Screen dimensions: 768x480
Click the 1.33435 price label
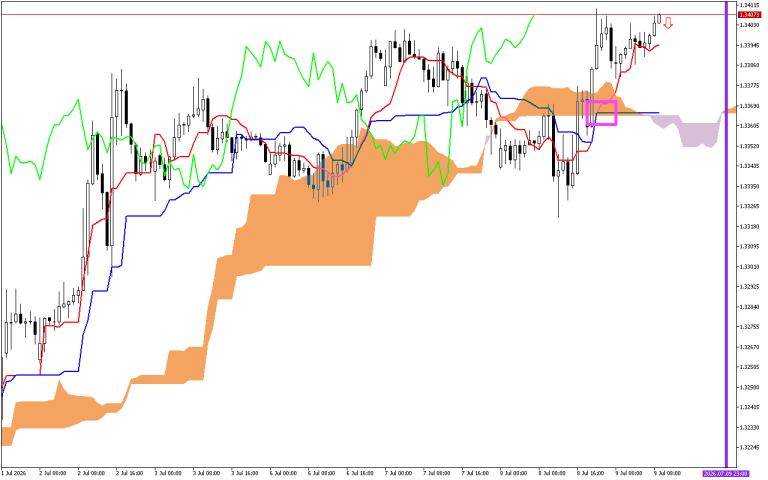(749, 166)
